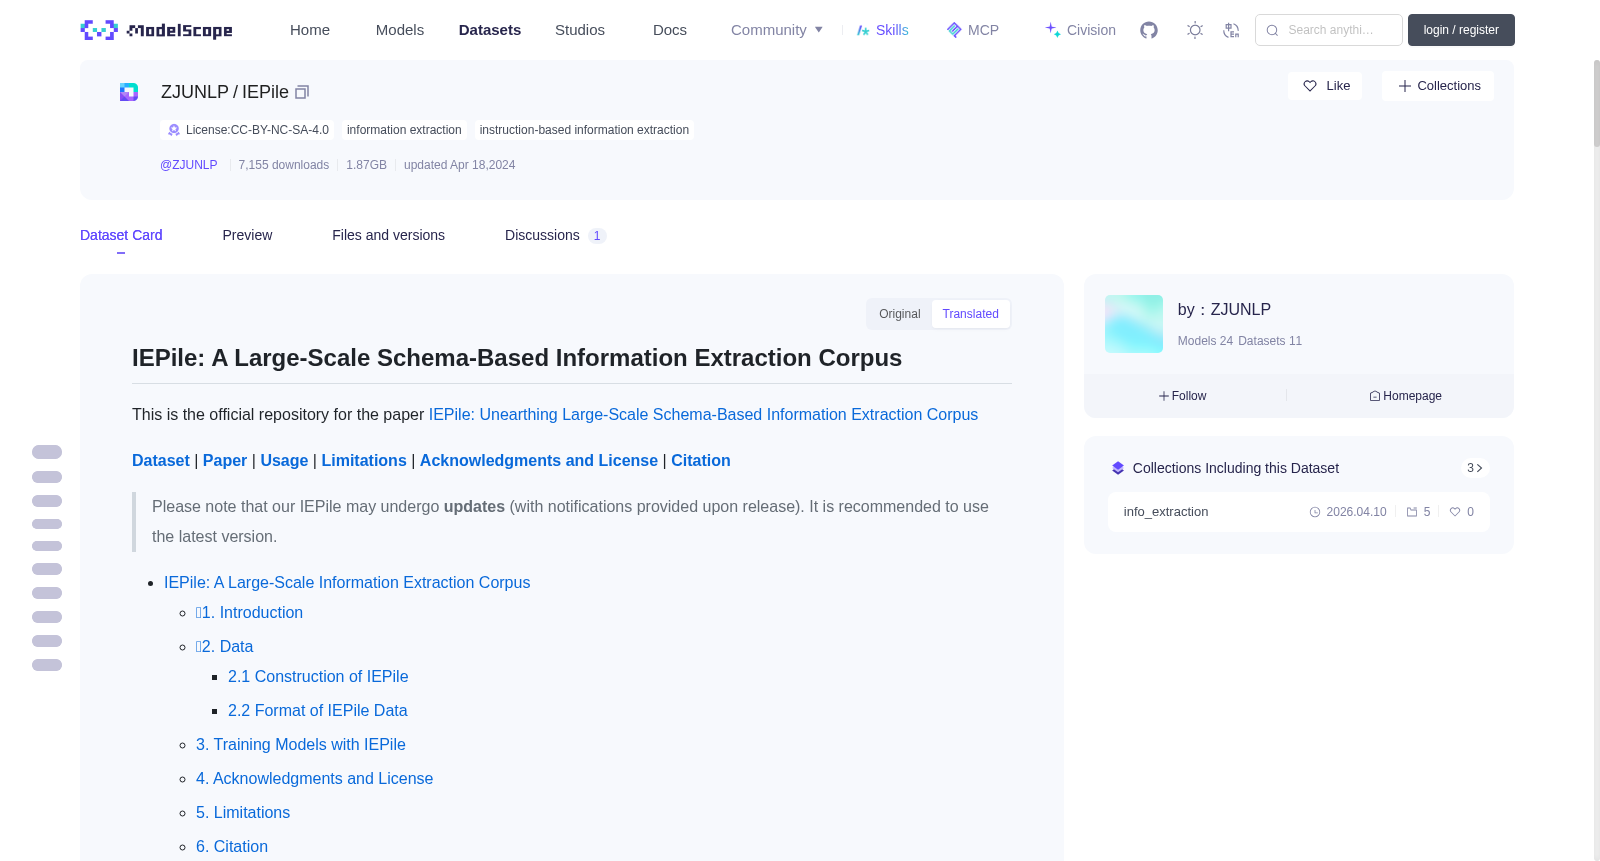Like the dataset with the heart button
1600x861 pixels.
(x=1325, y=86)
